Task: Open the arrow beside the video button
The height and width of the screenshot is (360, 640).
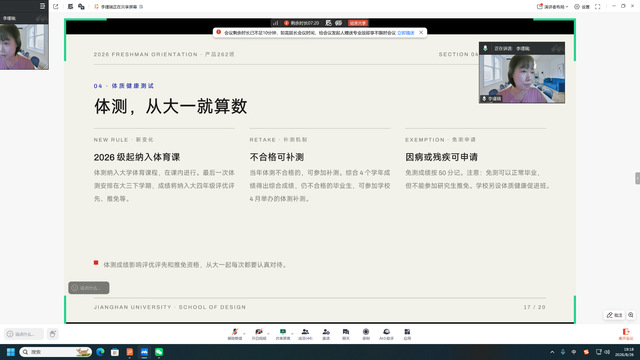Action: (268, 333)
